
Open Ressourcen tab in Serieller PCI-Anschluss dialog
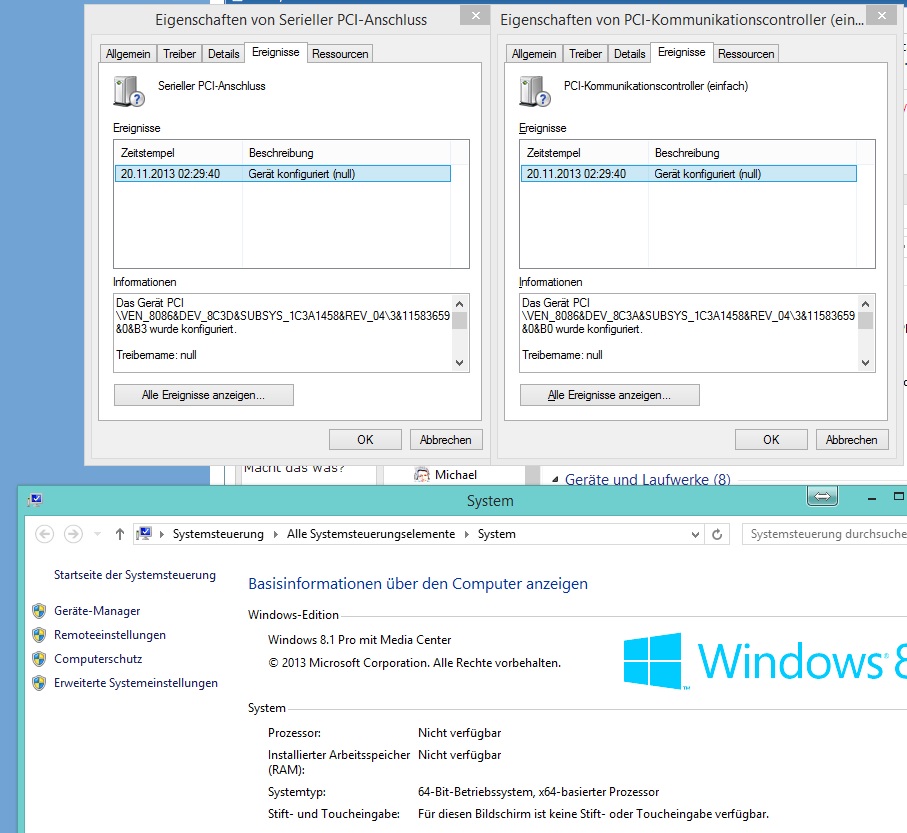(340, 54)
